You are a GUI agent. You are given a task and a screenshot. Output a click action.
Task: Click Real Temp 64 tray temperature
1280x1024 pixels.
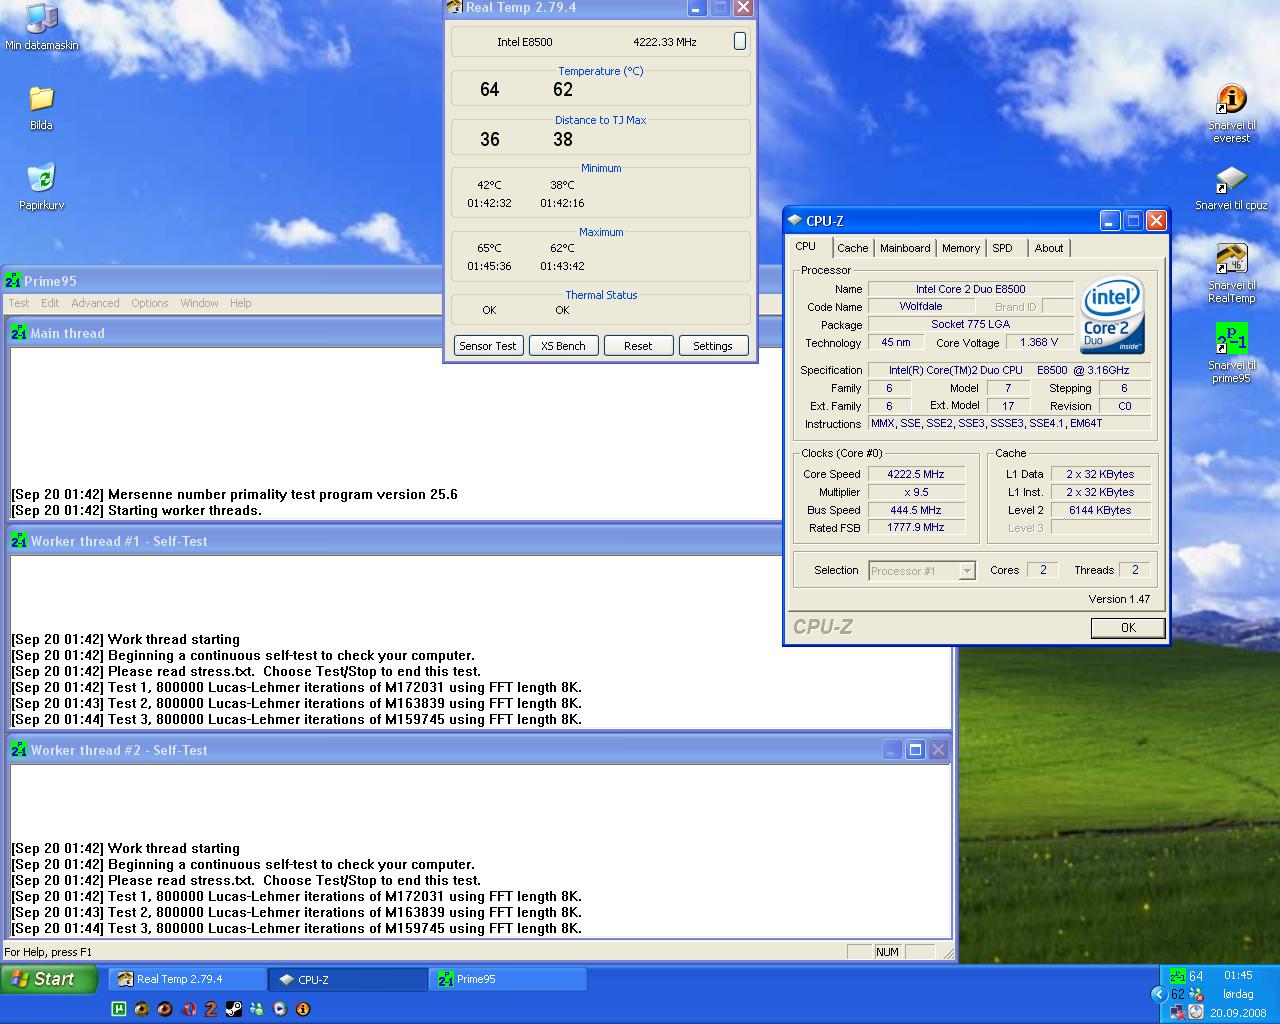tap(1196, 976)
